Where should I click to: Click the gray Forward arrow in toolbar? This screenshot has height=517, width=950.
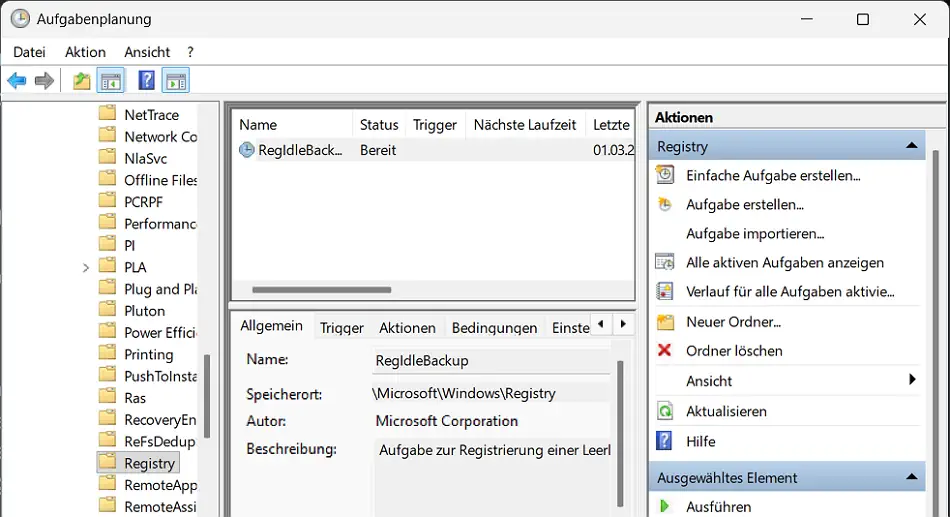click(44, 81)
